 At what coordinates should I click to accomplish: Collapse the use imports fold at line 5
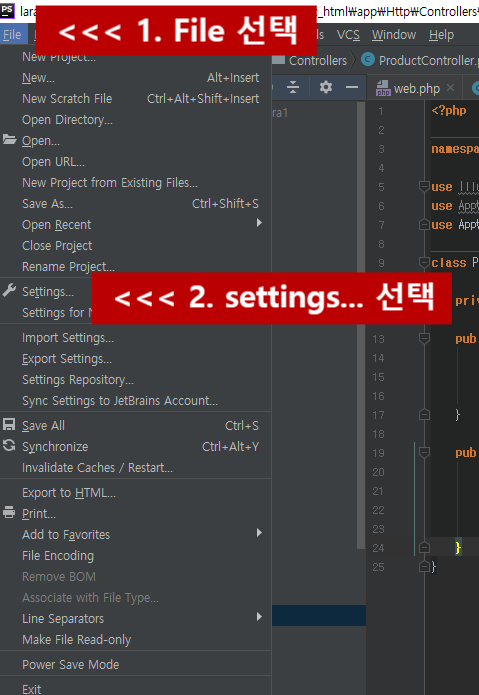(424, 187)
